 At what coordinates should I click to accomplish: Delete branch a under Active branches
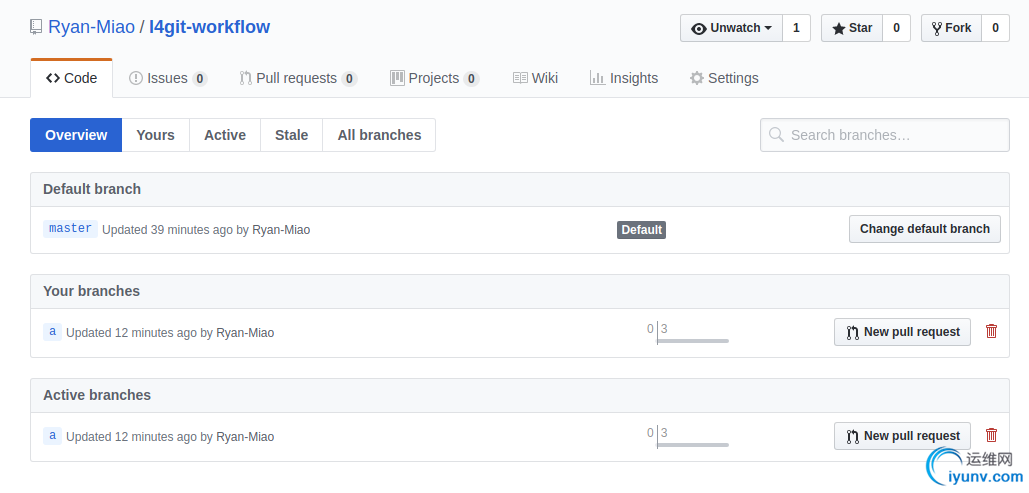click(x=991, y=435)
